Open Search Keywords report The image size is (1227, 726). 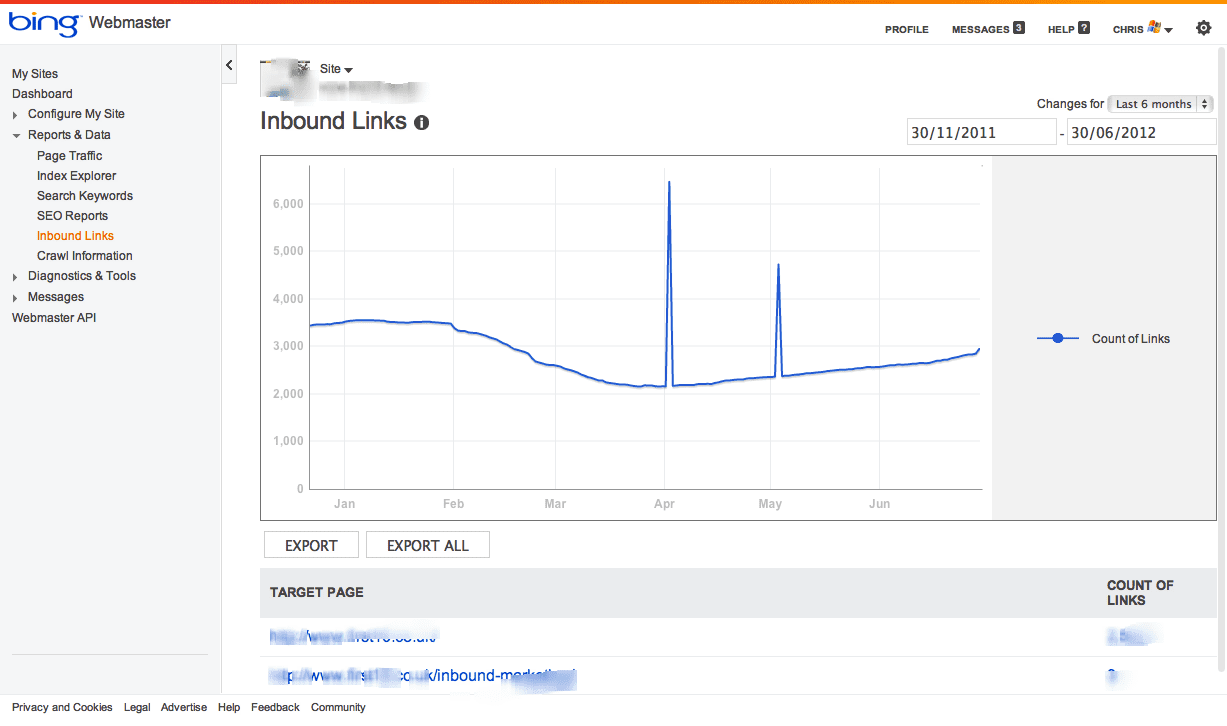(85, 196)
